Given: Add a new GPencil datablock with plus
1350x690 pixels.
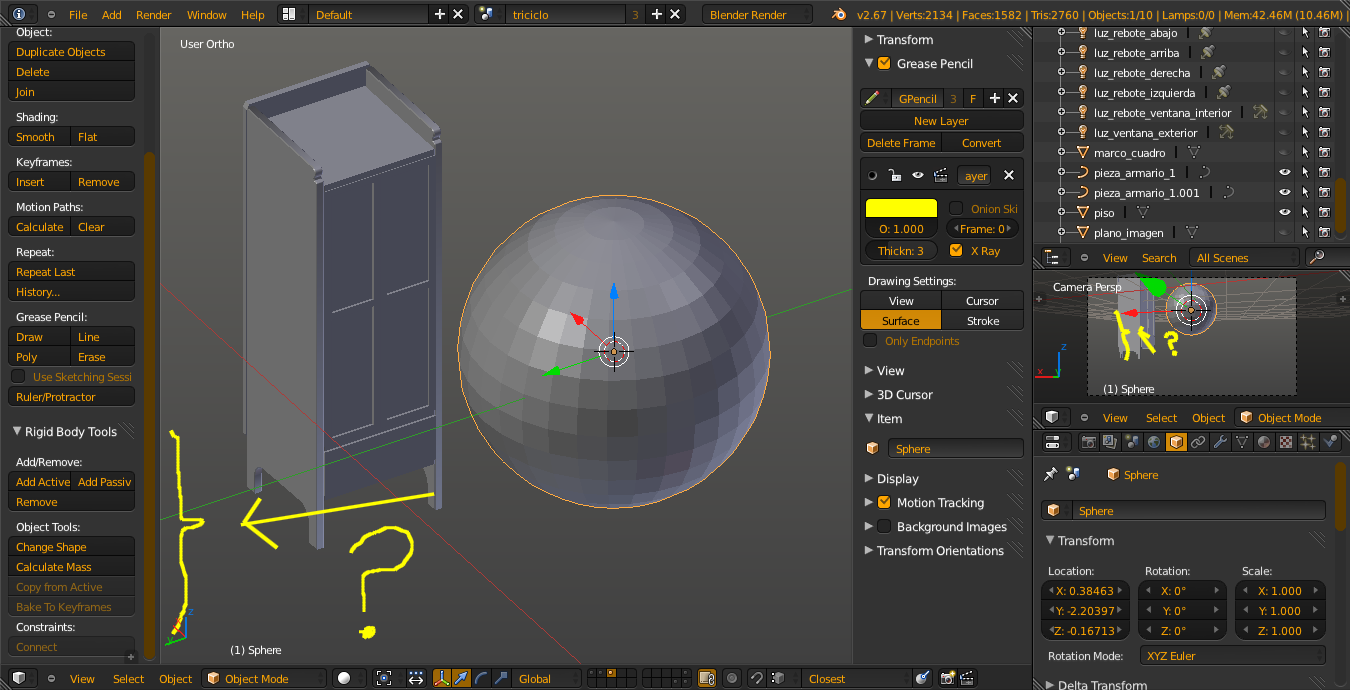Looking at the screenshot, I should click(x=994, y=98).
